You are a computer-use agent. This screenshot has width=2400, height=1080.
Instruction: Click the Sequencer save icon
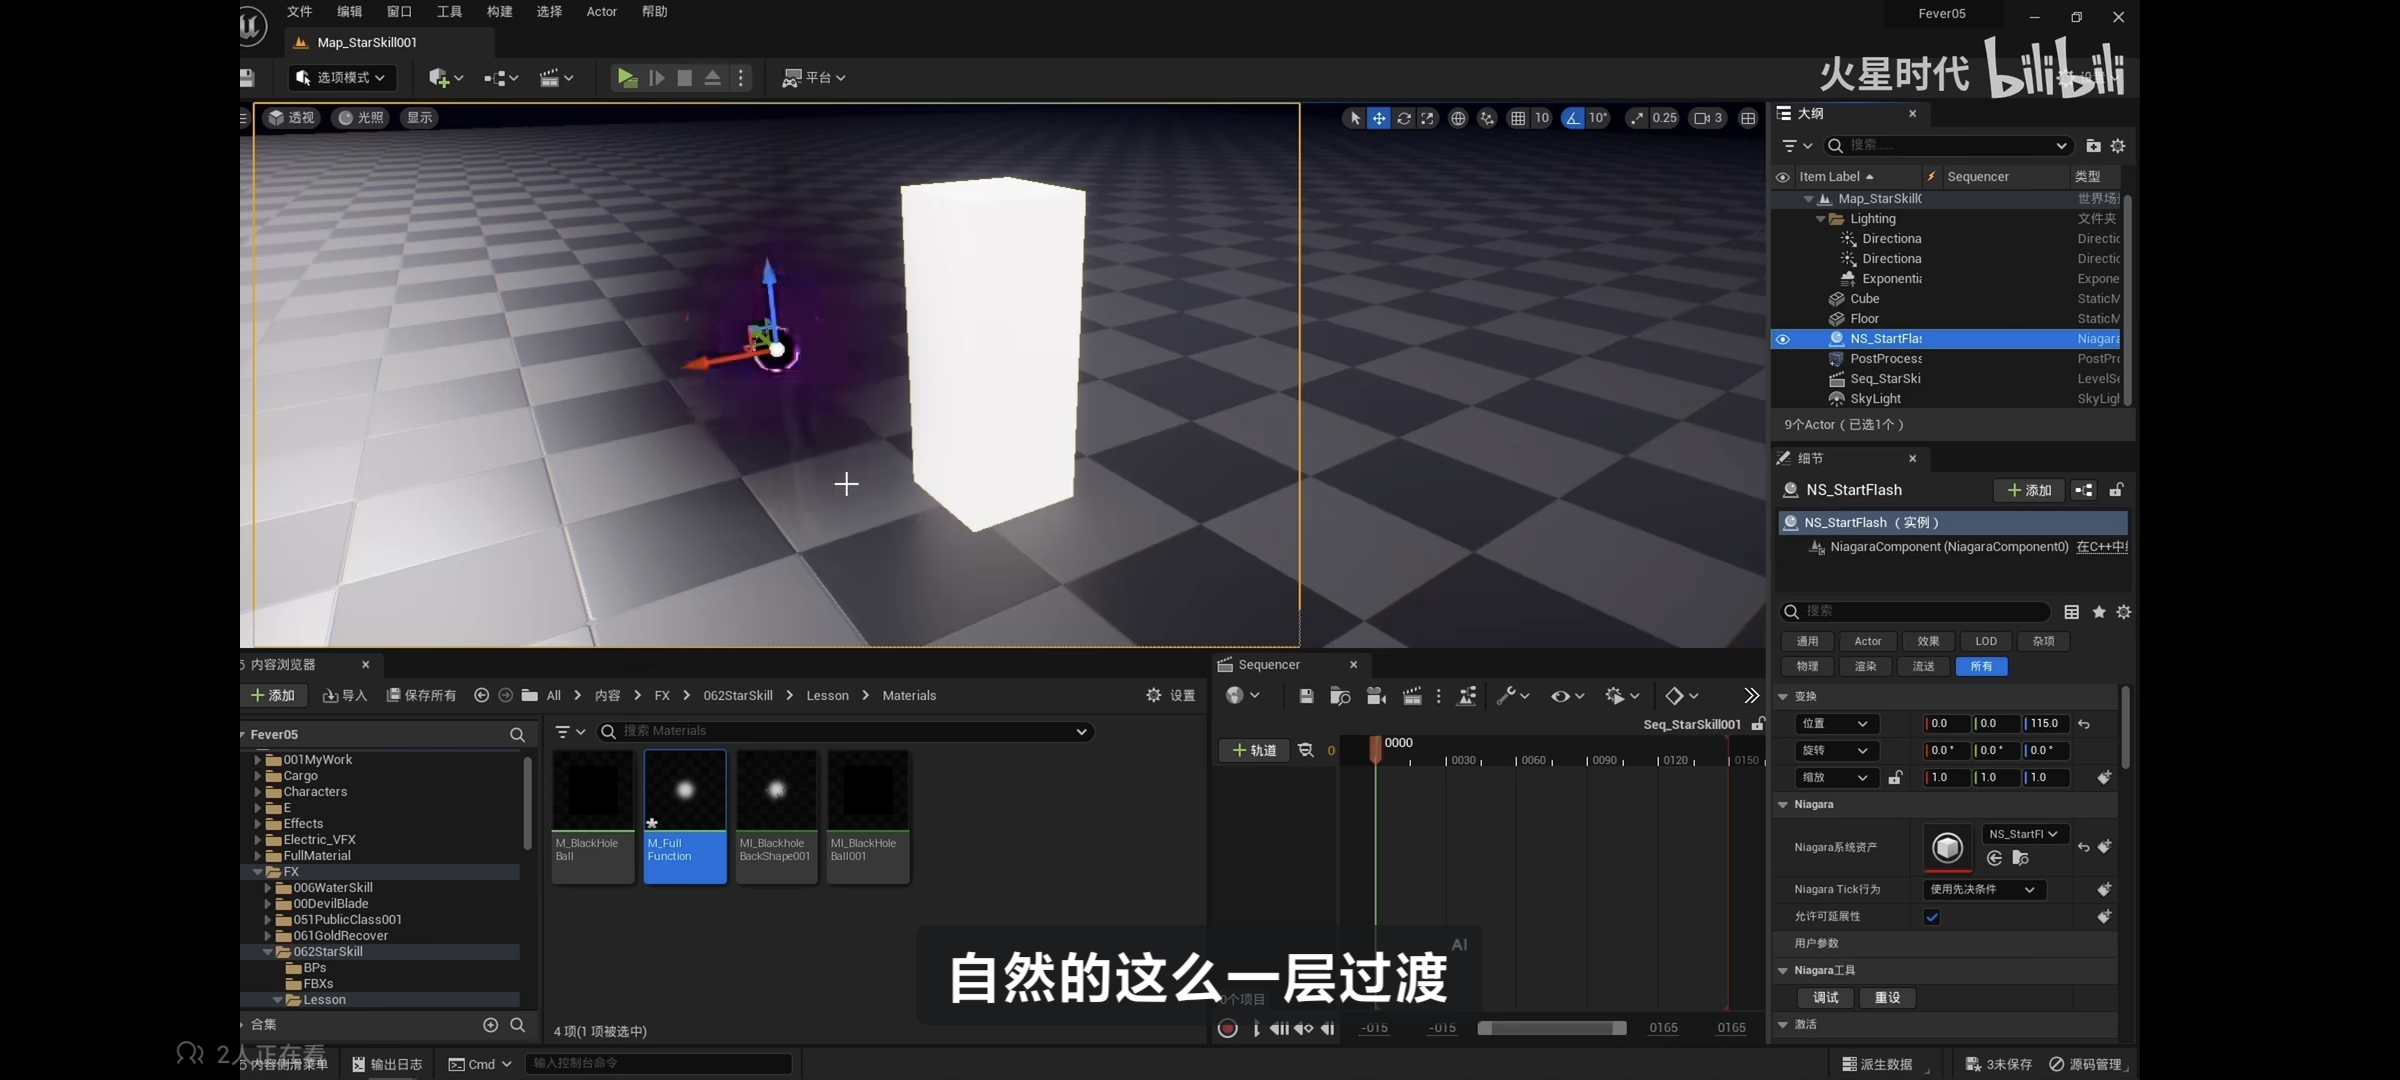[x=1306, y=696]
